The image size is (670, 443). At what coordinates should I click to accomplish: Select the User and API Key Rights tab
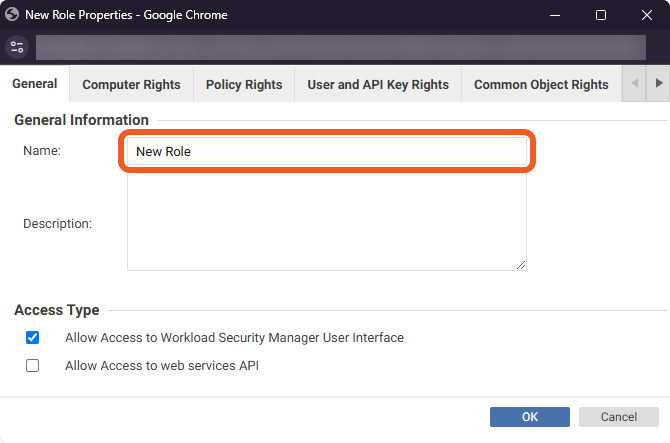[378, 85]
